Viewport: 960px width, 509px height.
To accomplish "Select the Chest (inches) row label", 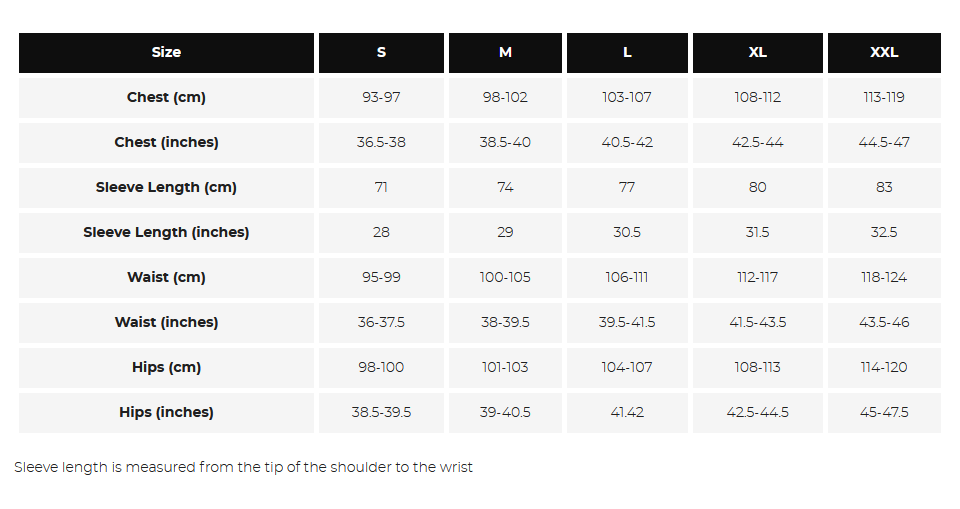I will (x=166, y=143).
